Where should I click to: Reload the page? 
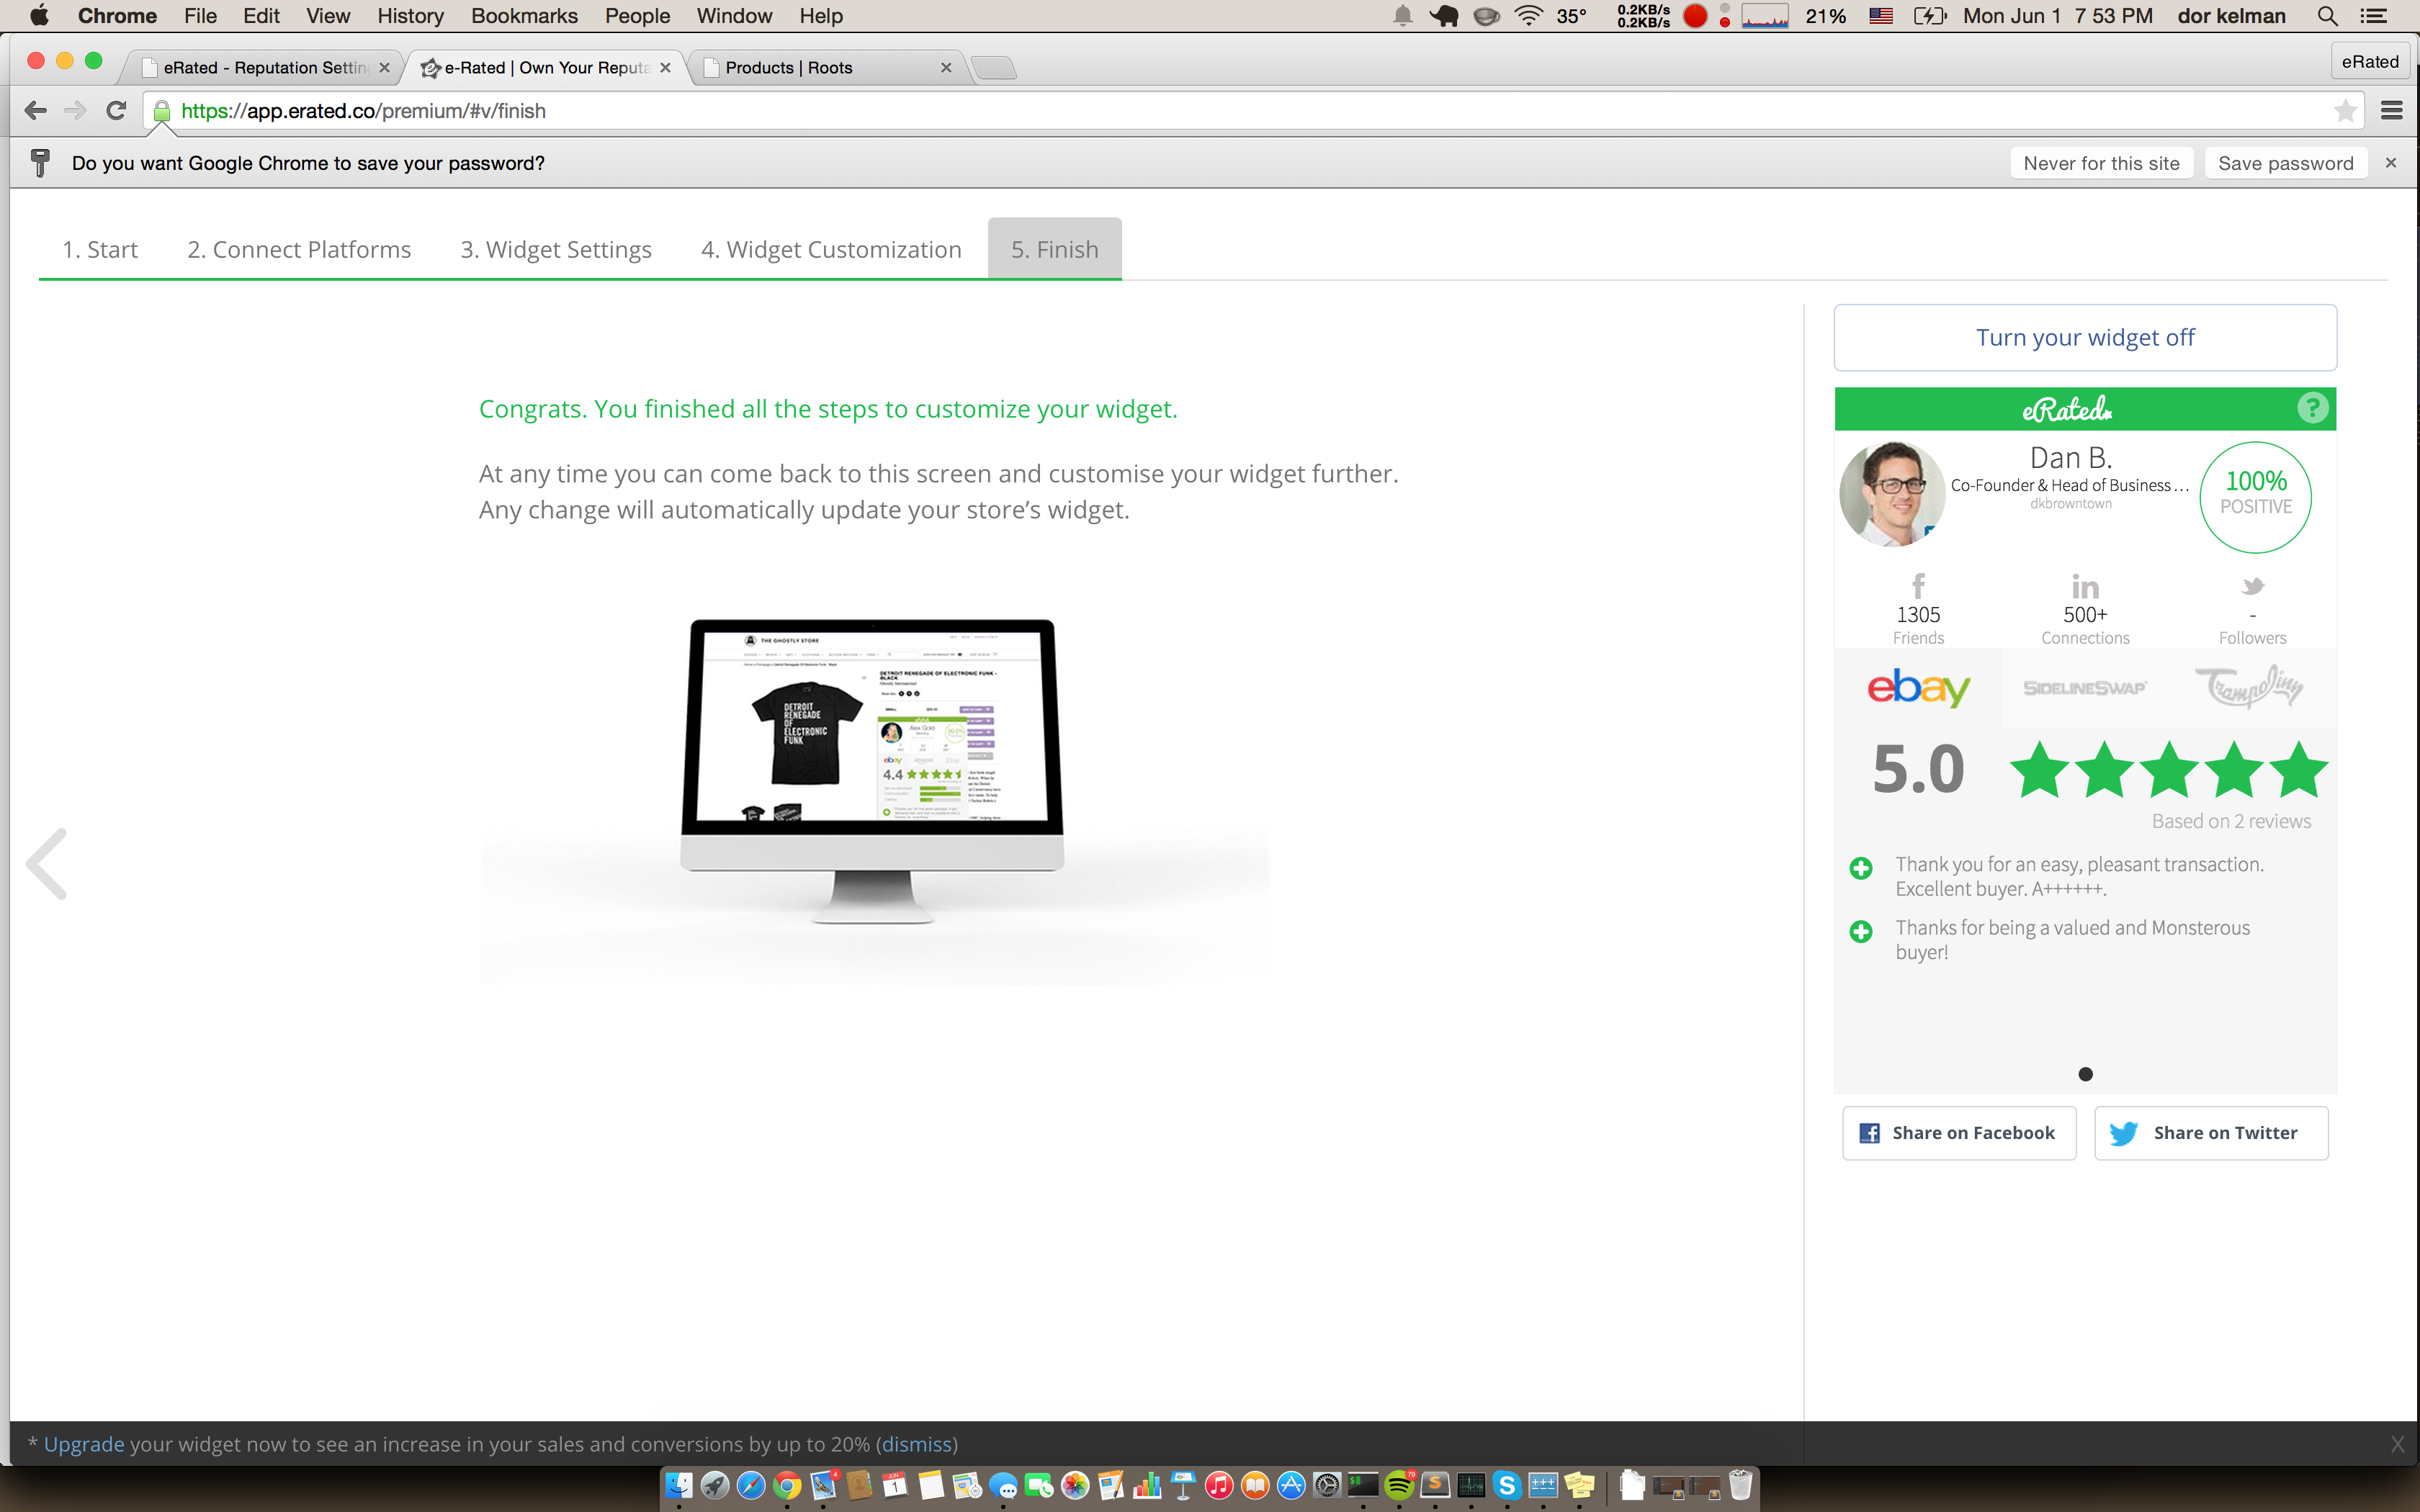click(x=116, y=111)
